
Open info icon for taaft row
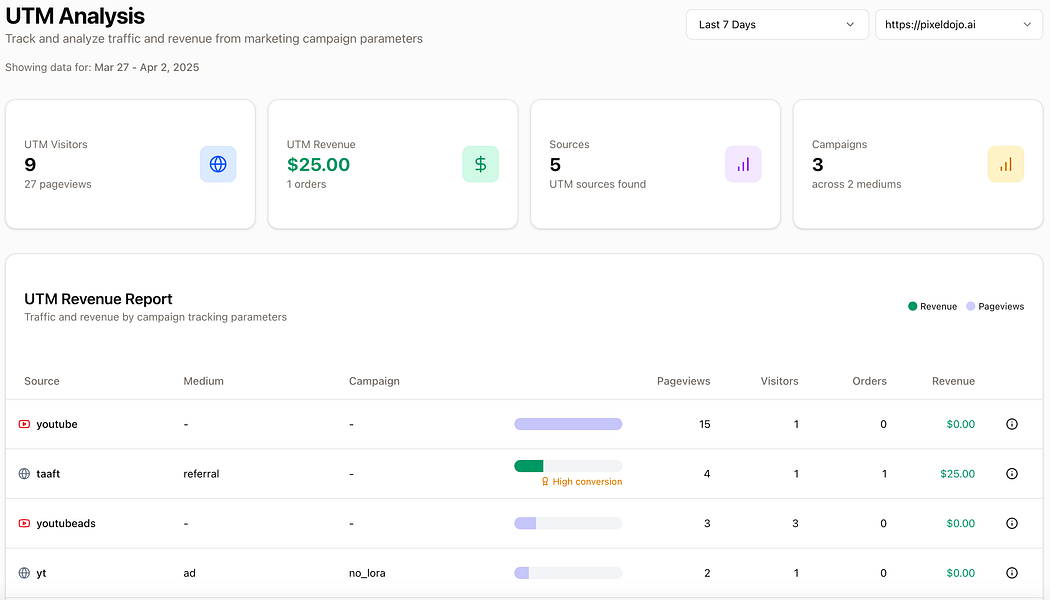pyautogui.click(x=1011, y=474)
